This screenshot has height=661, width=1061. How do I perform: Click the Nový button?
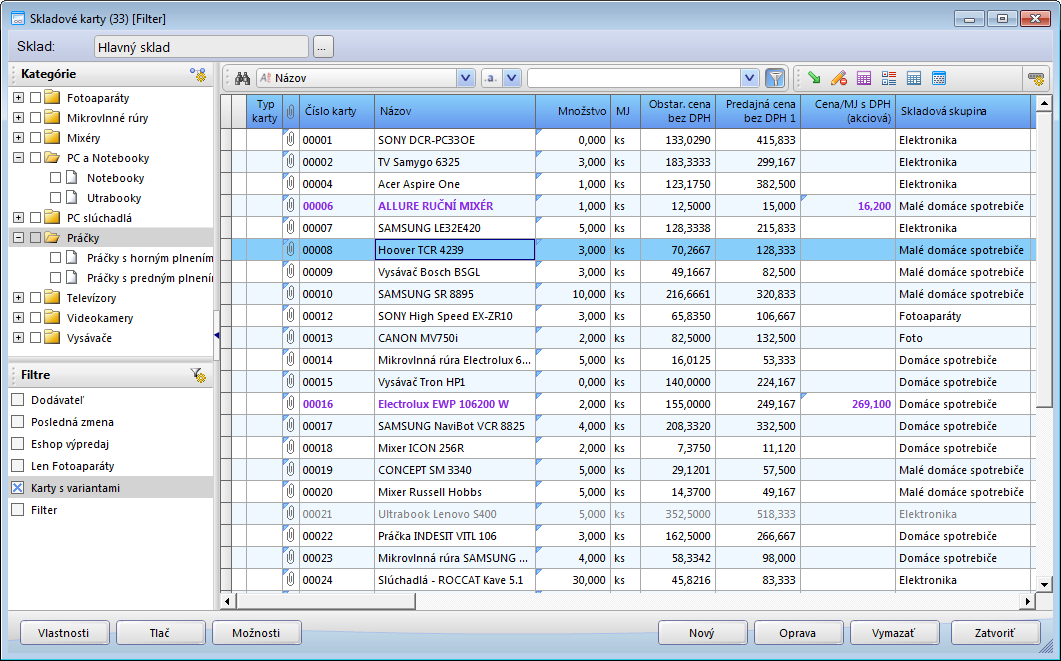702,633
